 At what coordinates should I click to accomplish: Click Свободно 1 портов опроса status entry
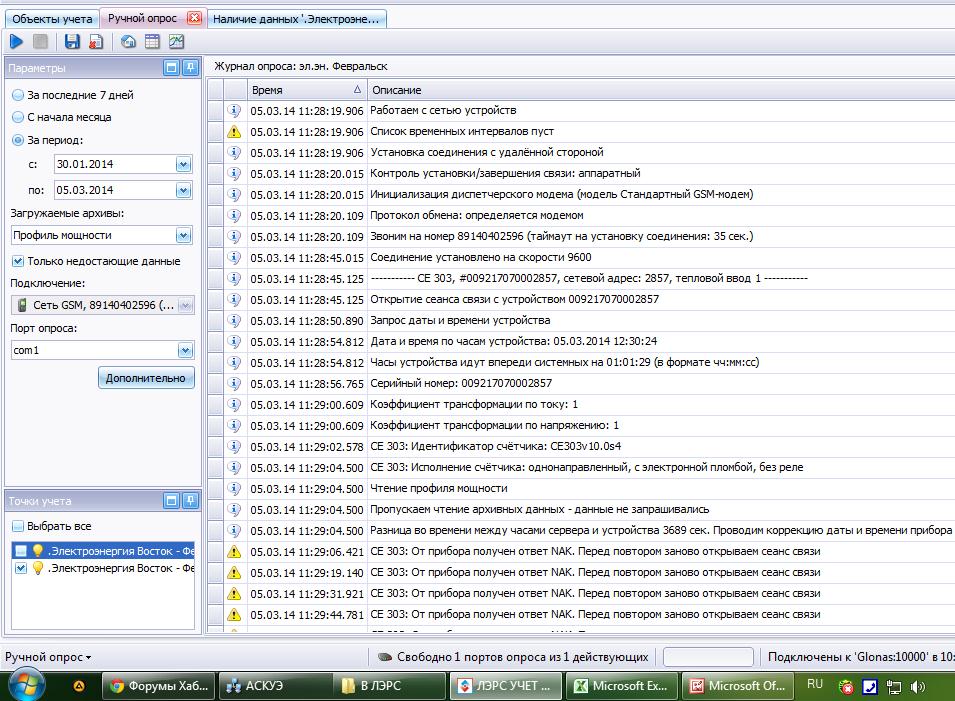[513, 657]
